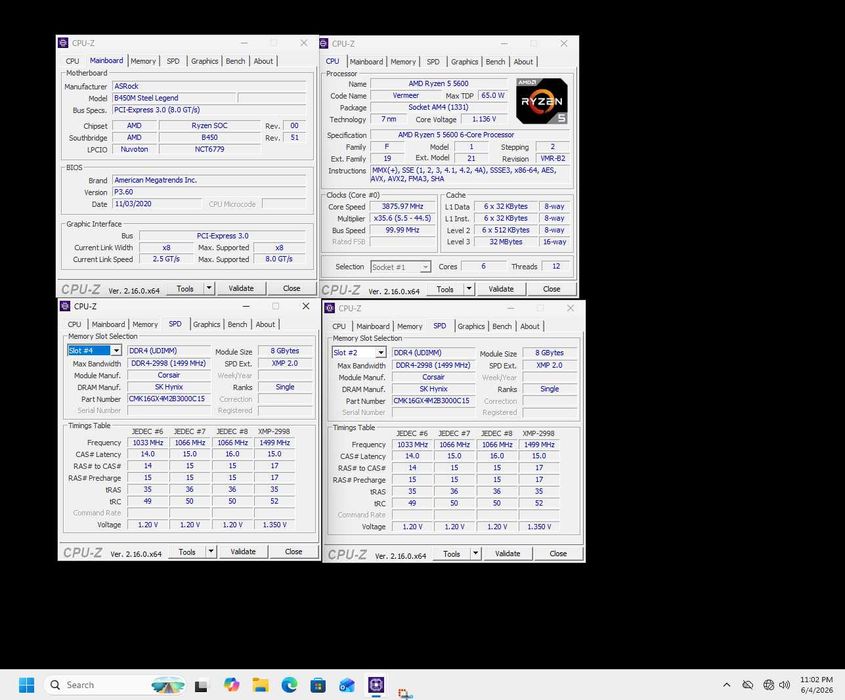Open the CPU tab in Mainboard window
The image size is (845, 700).
[72, 61]
